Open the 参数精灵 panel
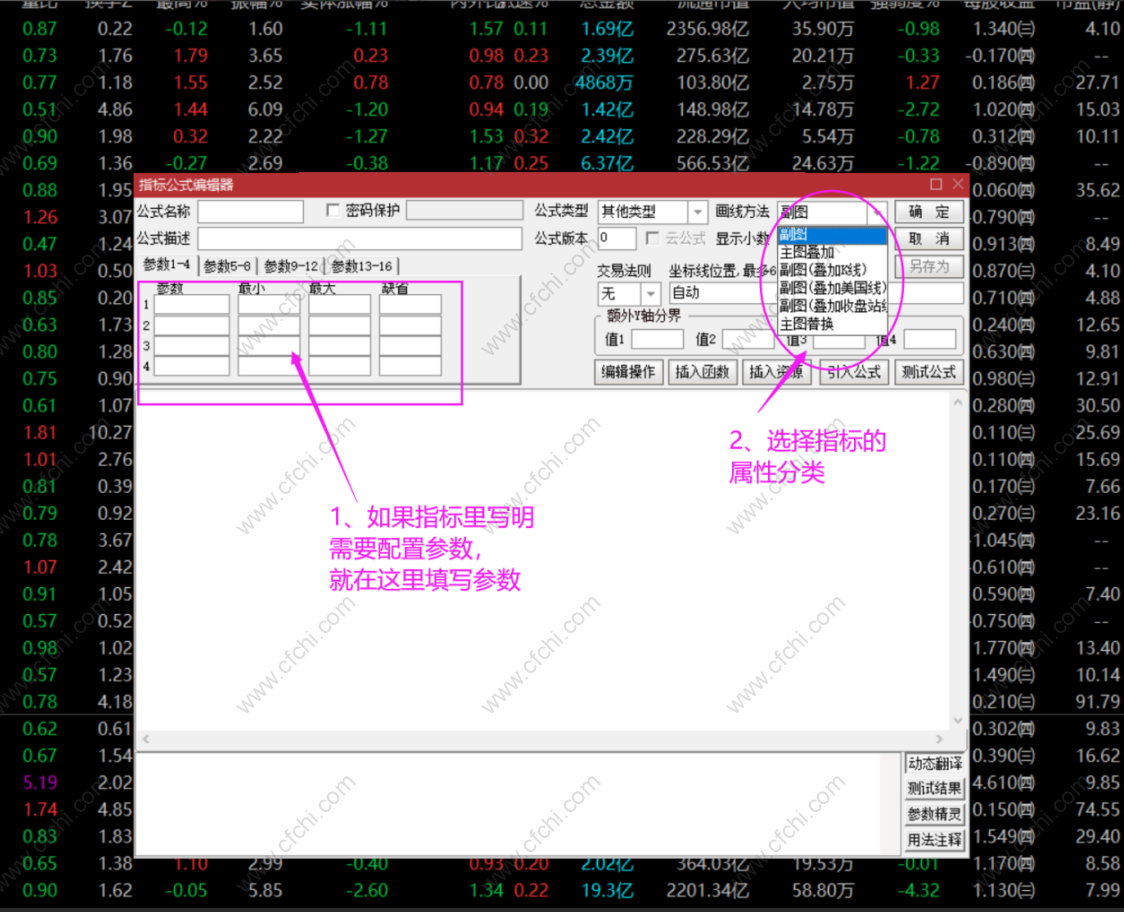This screenshot has width=1124, height=912. tap(934, 814)
